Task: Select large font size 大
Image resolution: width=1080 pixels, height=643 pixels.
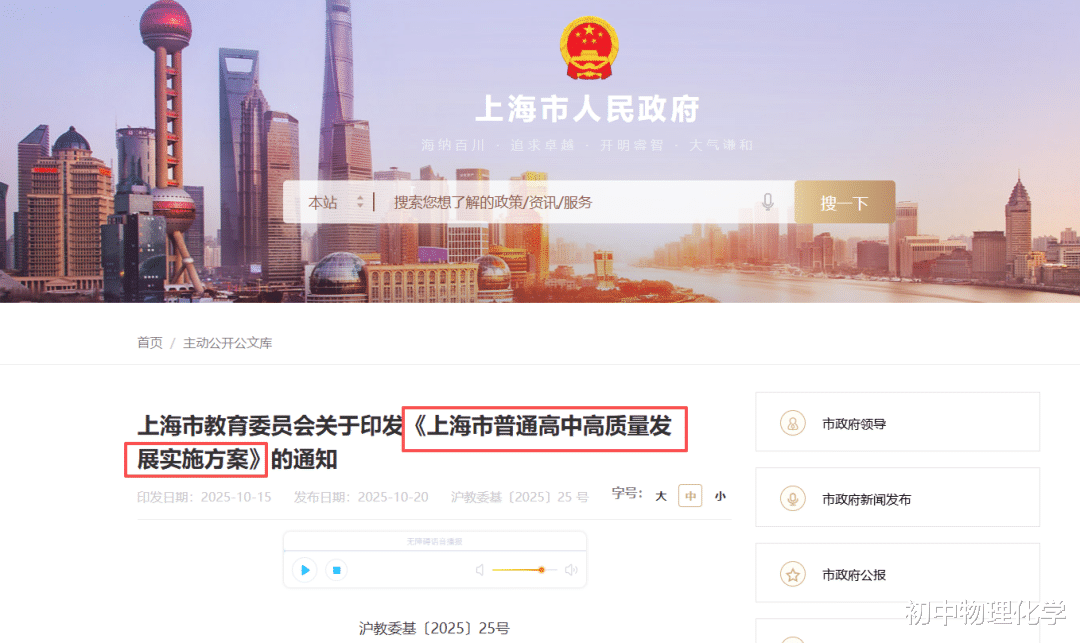Action: pyautogui.click(x=661, y=496)
